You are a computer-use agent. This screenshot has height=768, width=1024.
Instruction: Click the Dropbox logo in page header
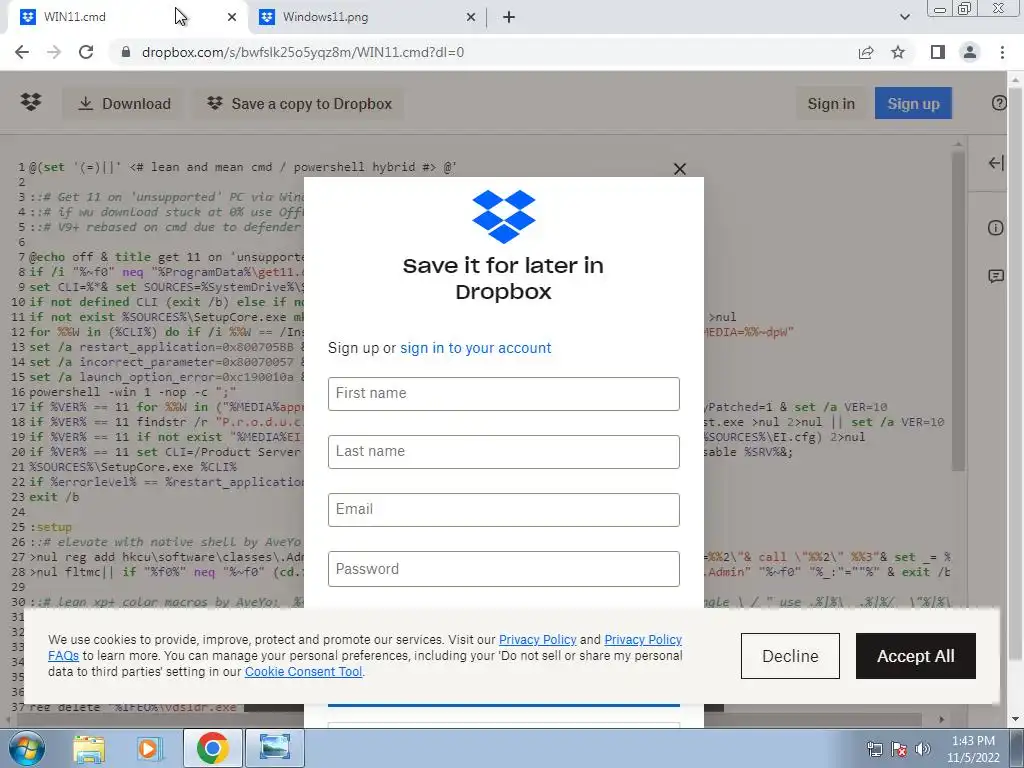pos(31,103)
